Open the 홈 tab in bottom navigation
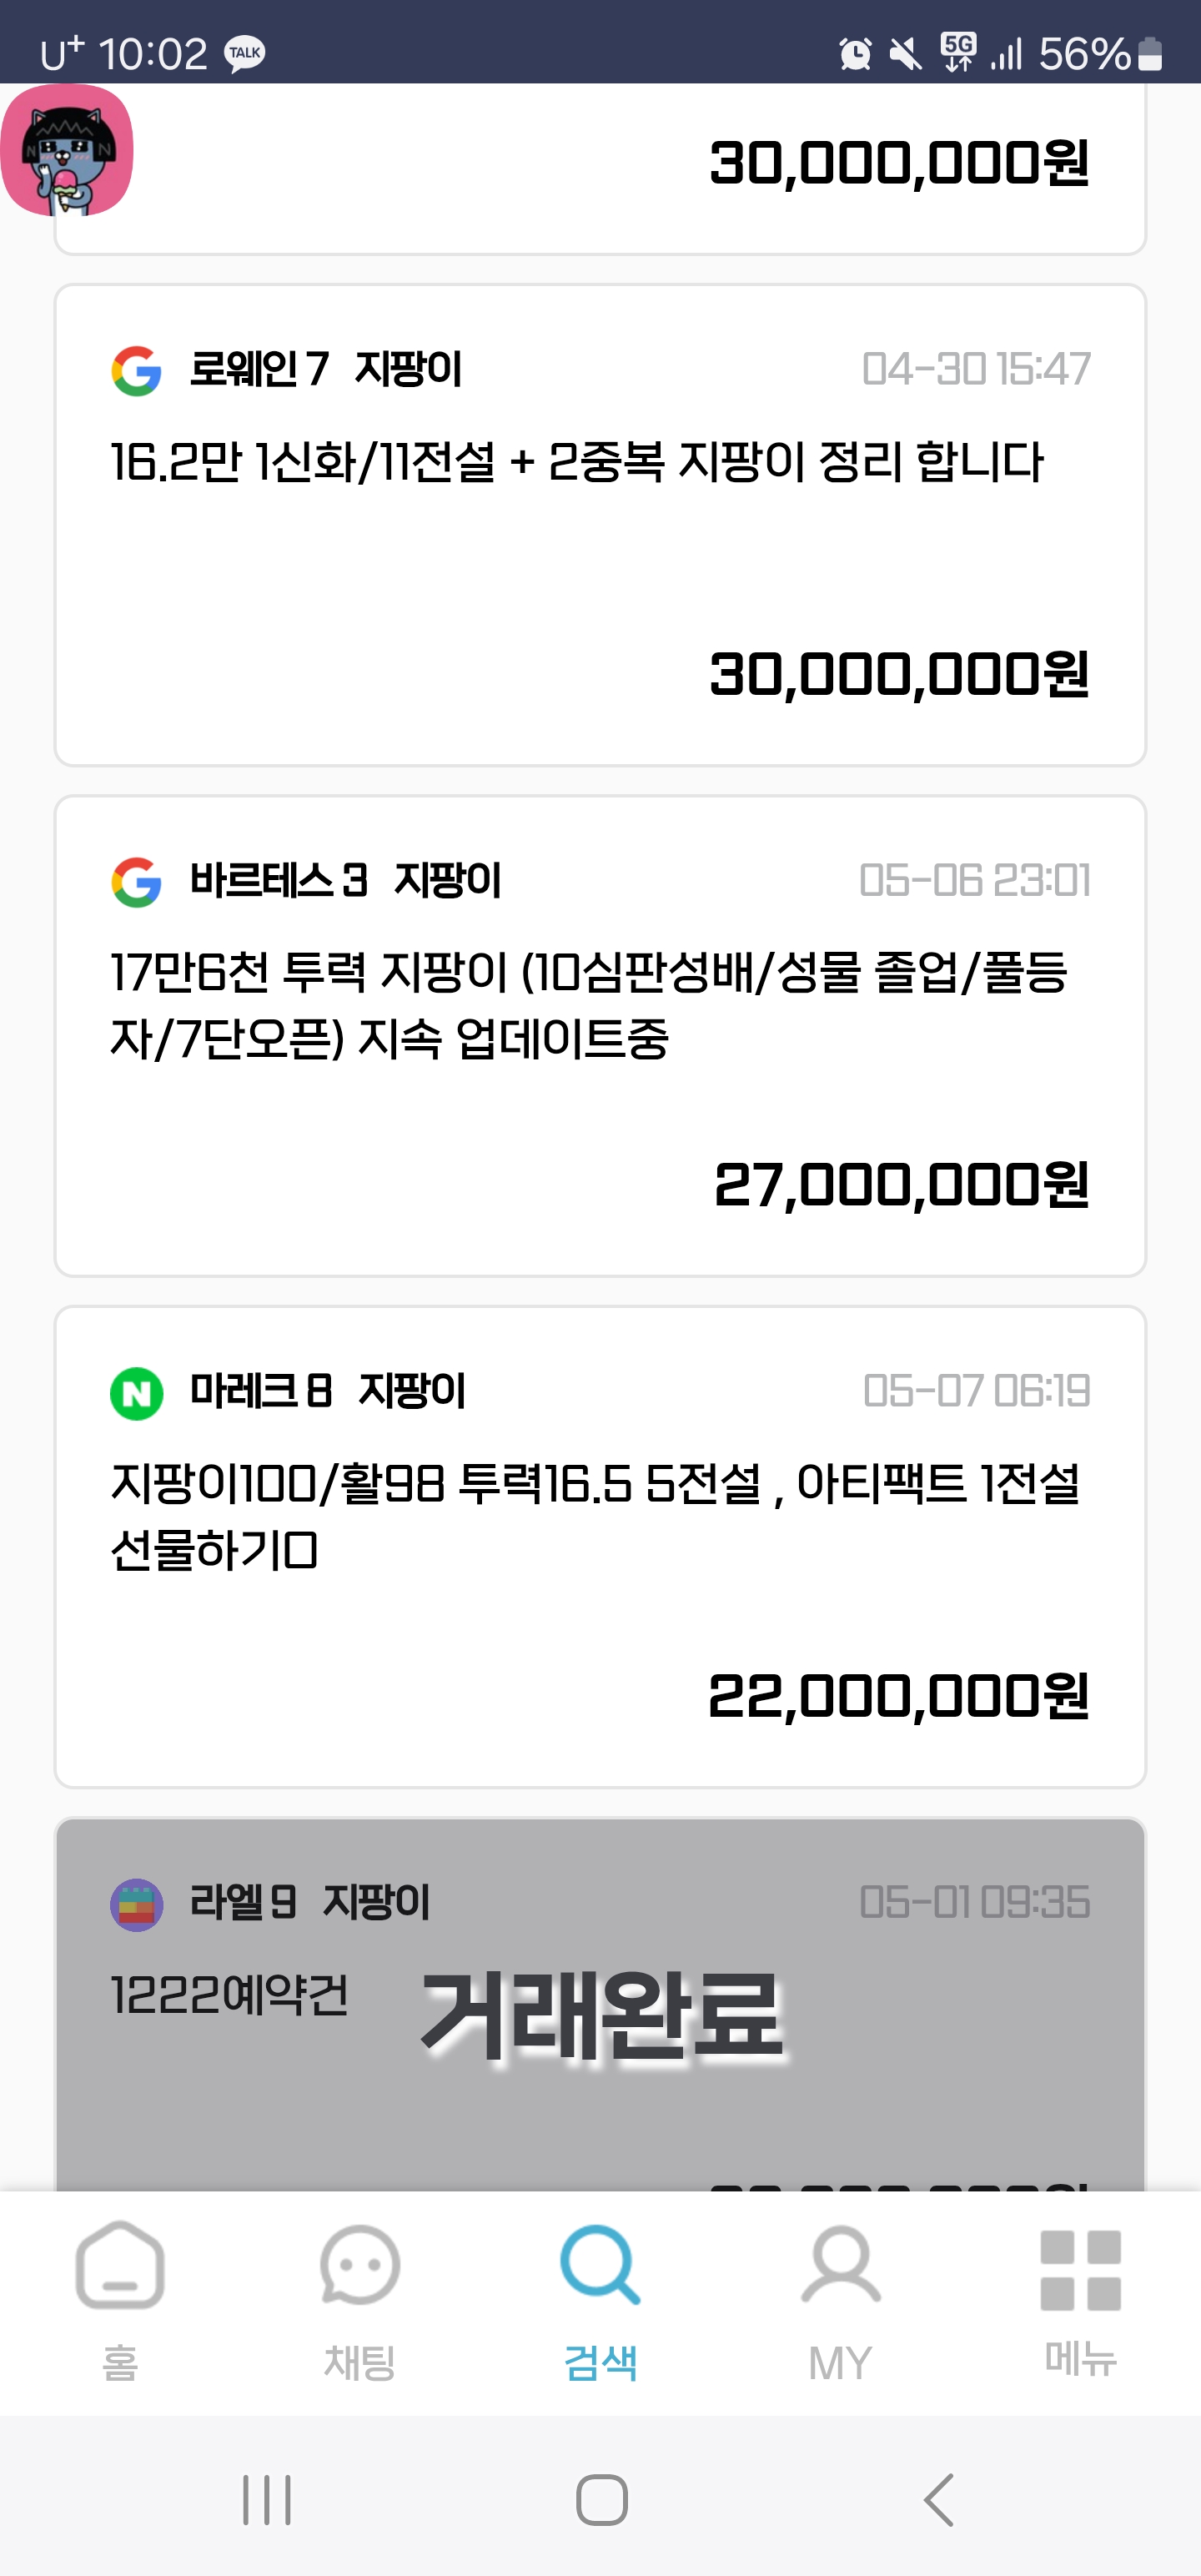 coord(120,2301)
